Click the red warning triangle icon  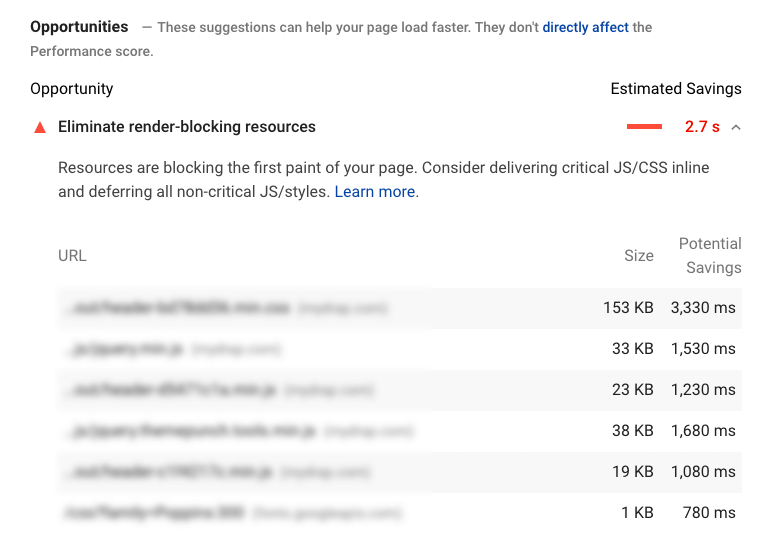(x=40, y=128)
